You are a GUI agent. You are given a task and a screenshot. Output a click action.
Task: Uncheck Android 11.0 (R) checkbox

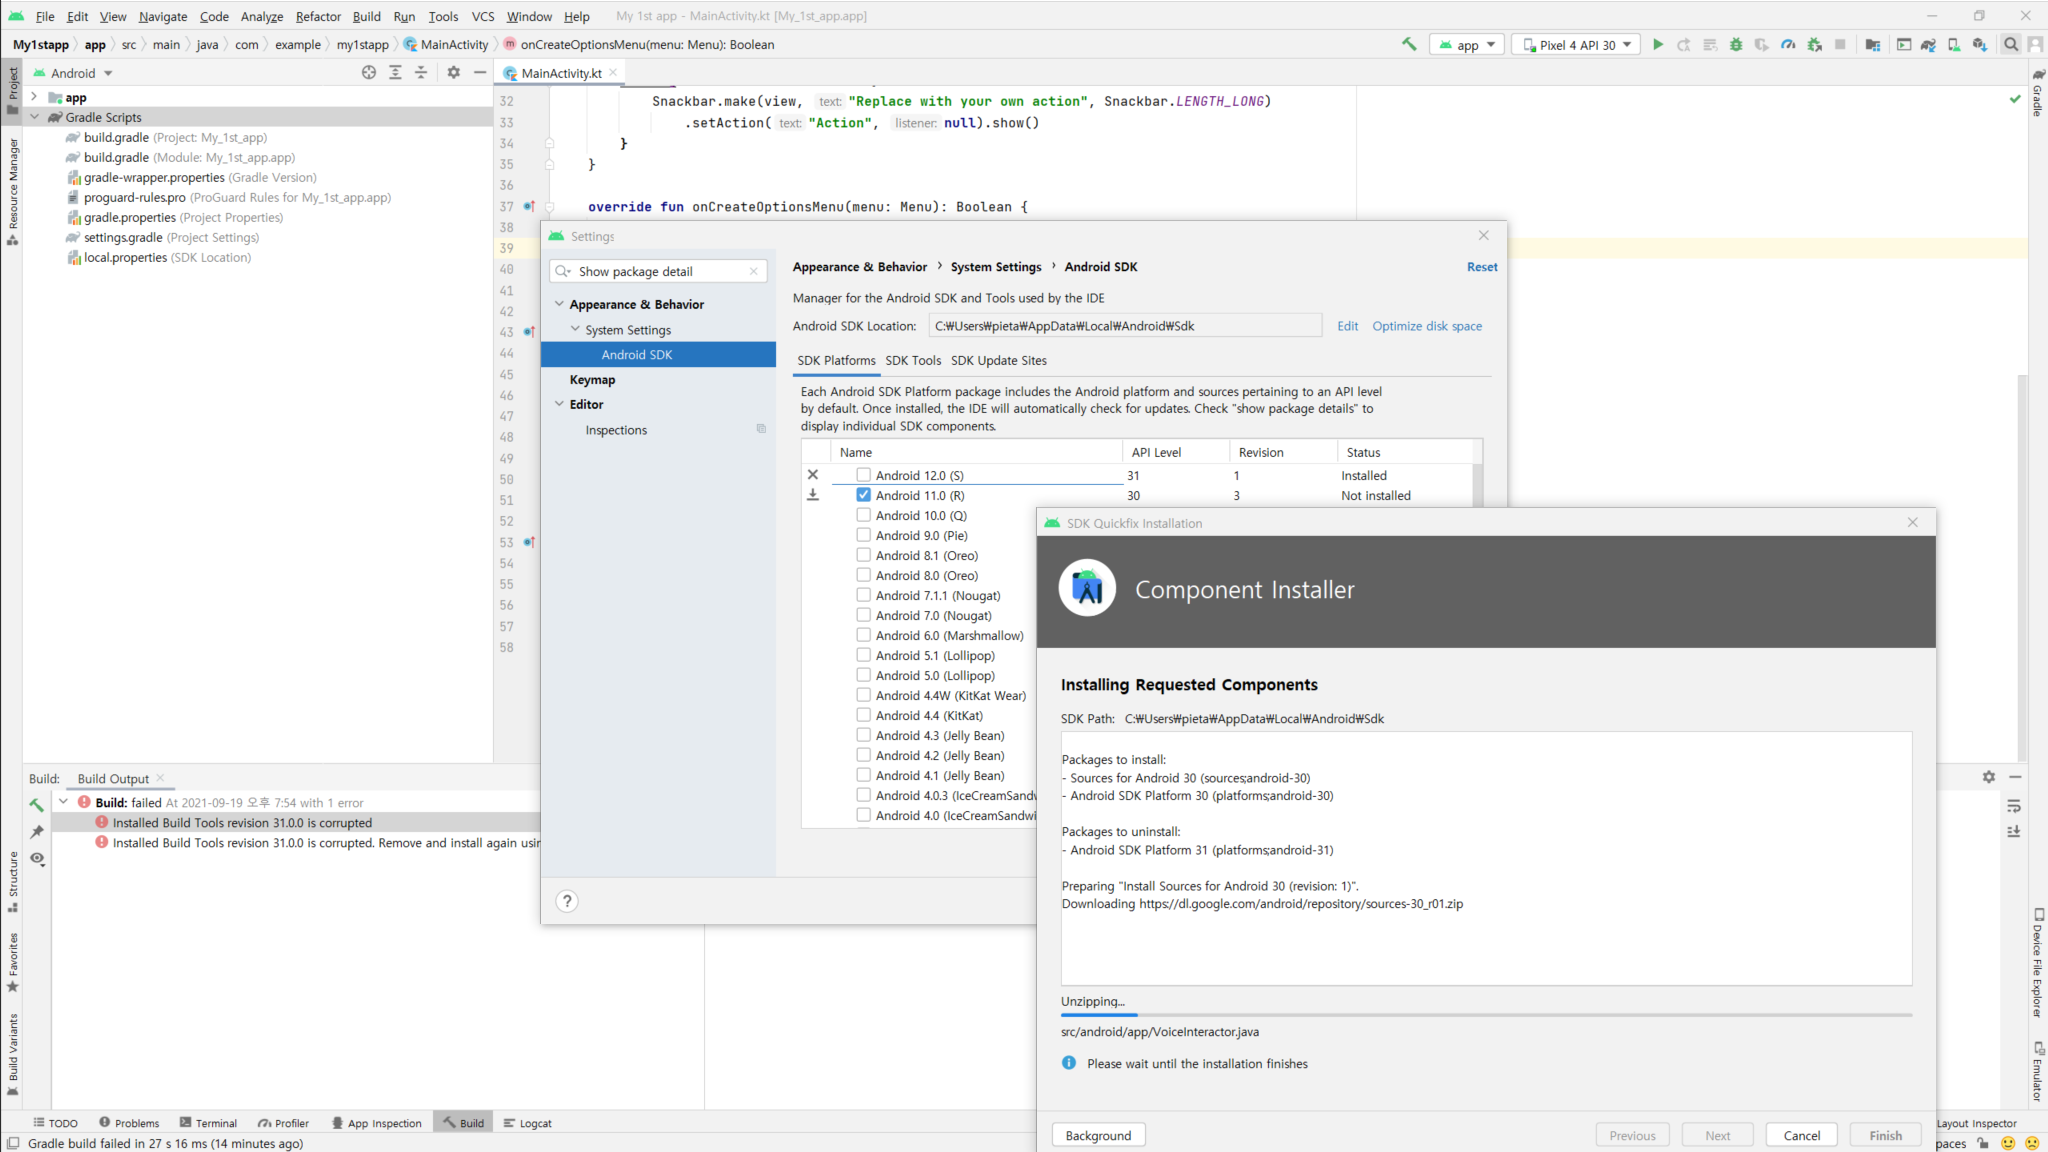pyautogui.click(x=863, y=495)
